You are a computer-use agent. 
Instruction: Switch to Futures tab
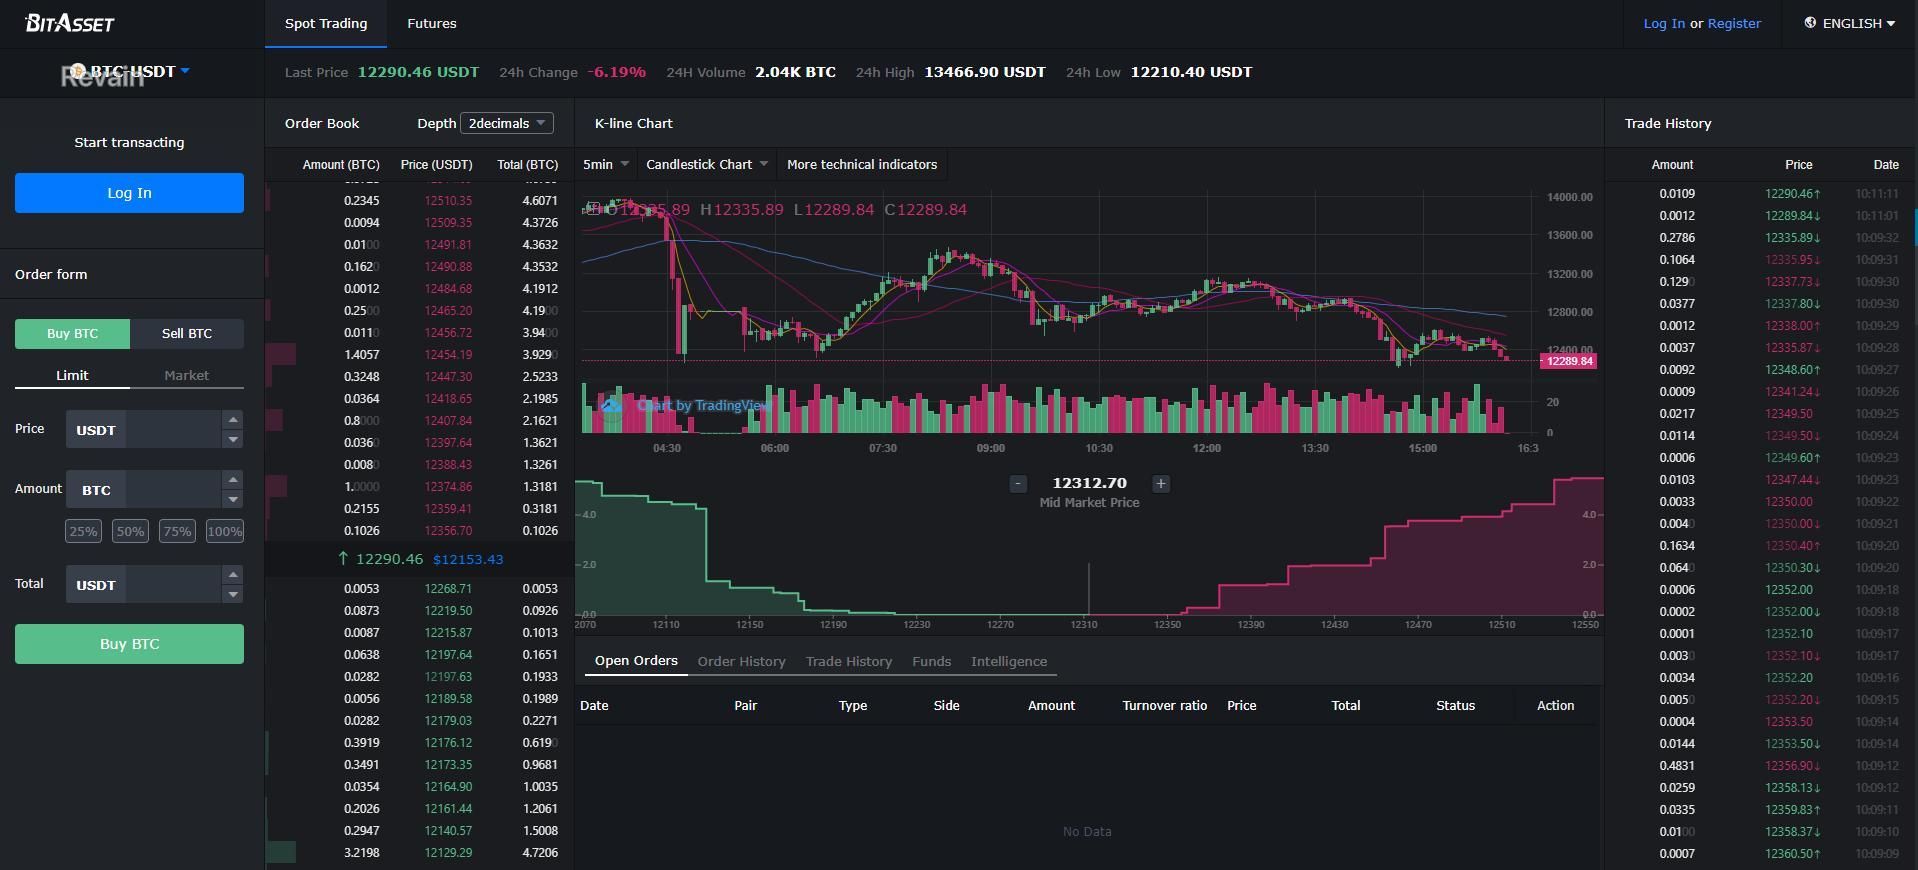(432, 23)
